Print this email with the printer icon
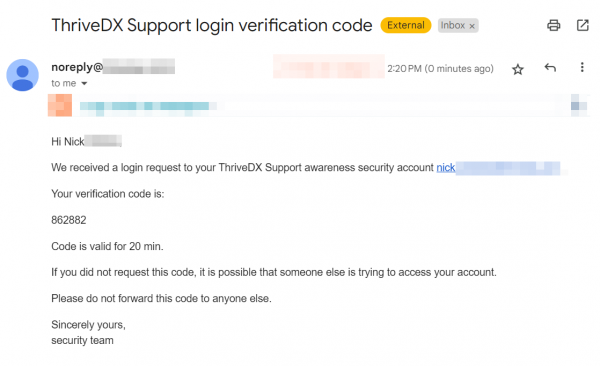This screenshot has width=600, height=366. 553,25
